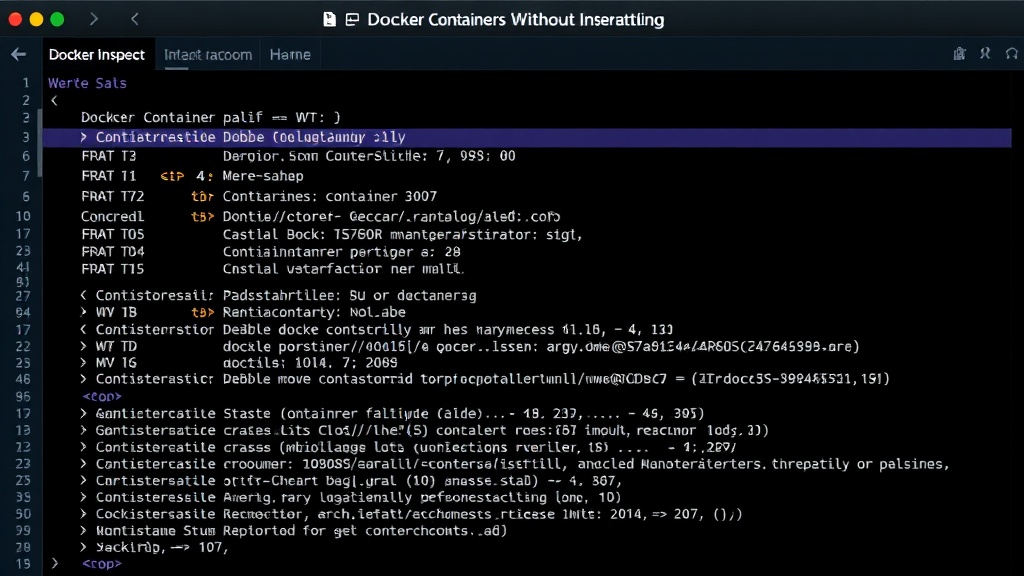Image resolution: width=1024 pixels, height=576 pixels.
Task: Expand the MV 1G doctils row
Action: pos(84,362)
